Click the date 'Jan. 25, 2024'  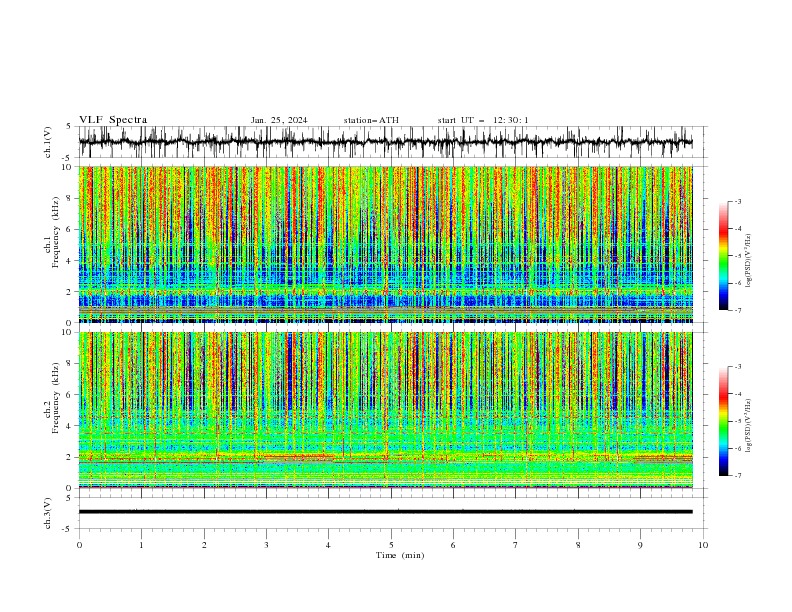pos(279,120)
